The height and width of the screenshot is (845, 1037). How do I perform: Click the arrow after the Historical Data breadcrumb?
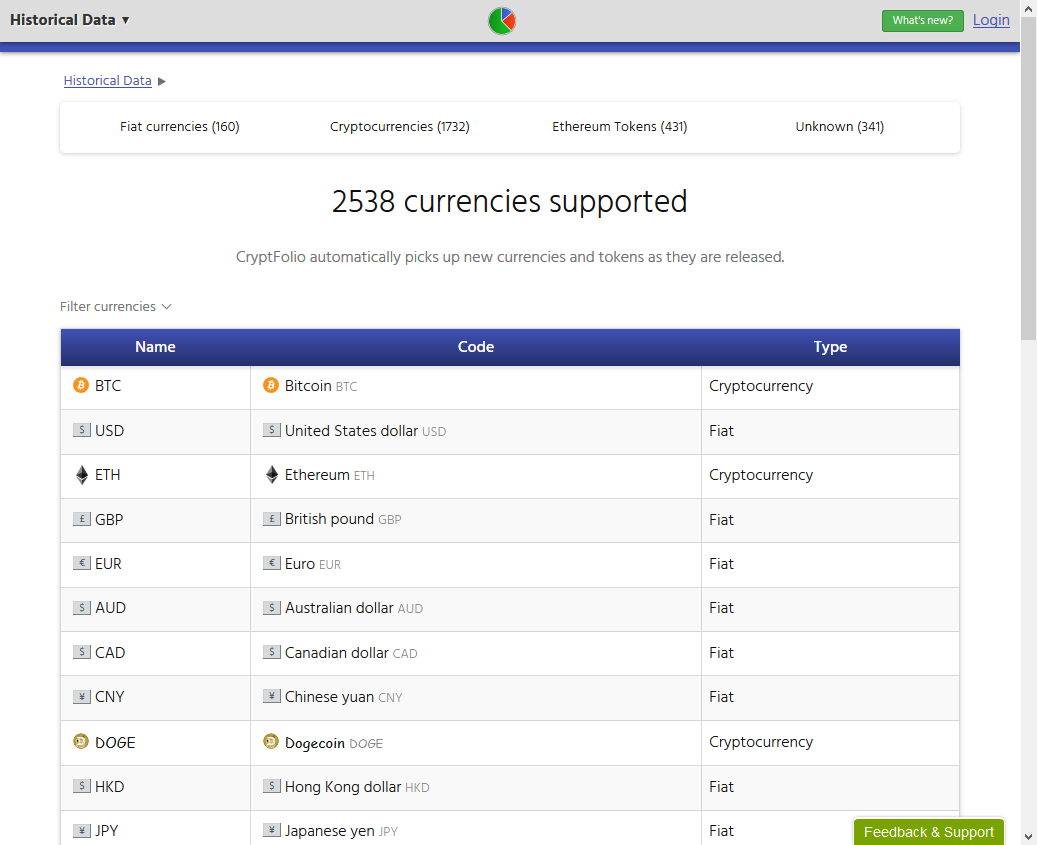(162, 81)
